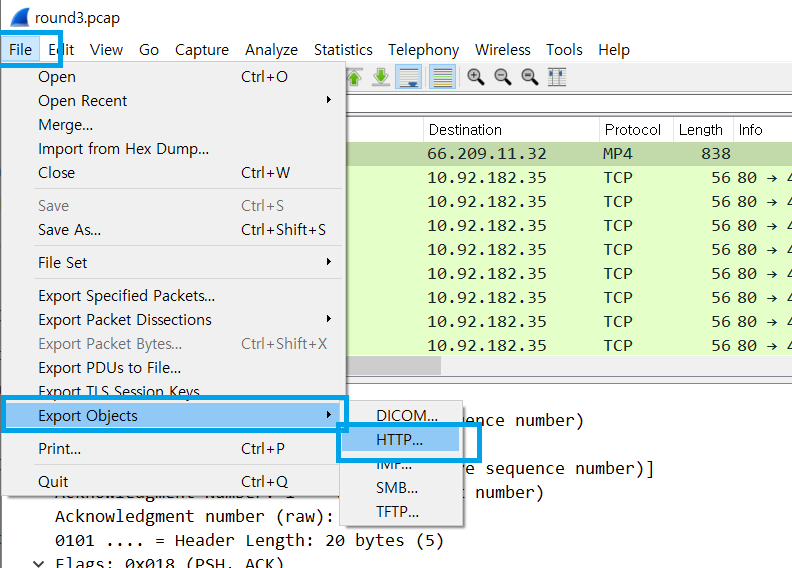Expand the File Set submenu

(174, 263)
